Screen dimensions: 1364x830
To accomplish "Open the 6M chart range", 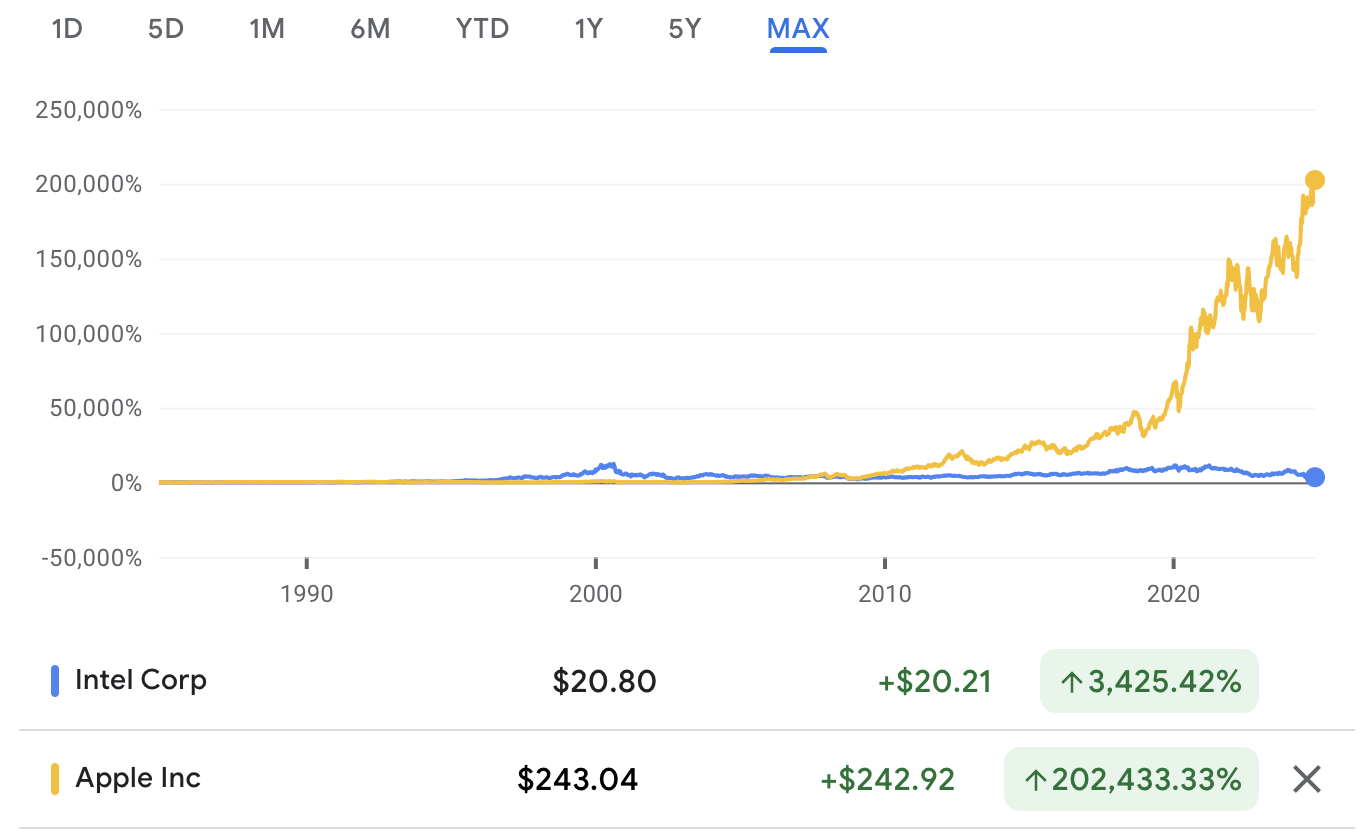I will 370,29.
